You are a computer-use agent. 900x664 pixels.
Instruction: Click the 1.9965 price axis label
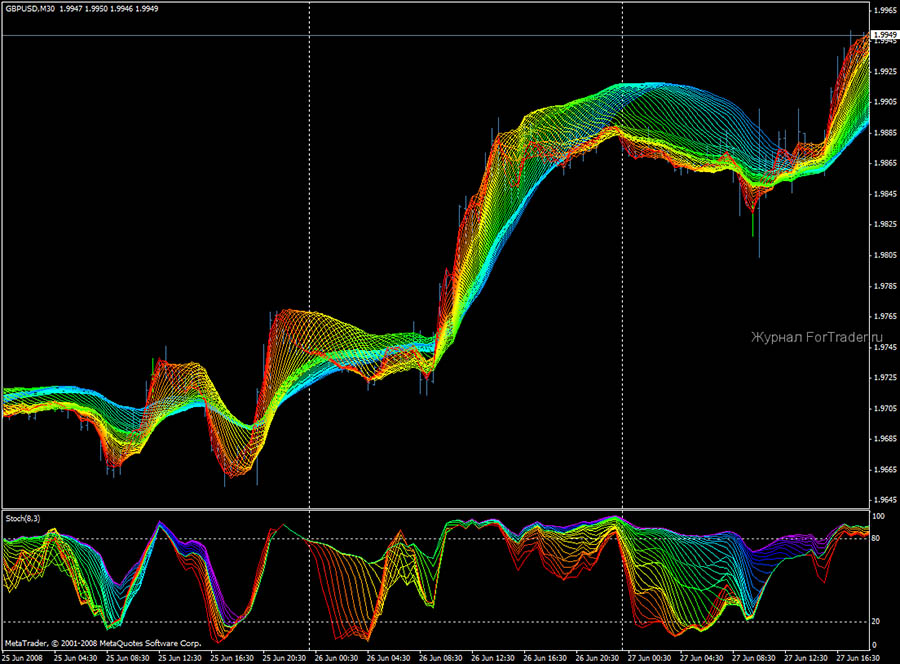point(884,11)
